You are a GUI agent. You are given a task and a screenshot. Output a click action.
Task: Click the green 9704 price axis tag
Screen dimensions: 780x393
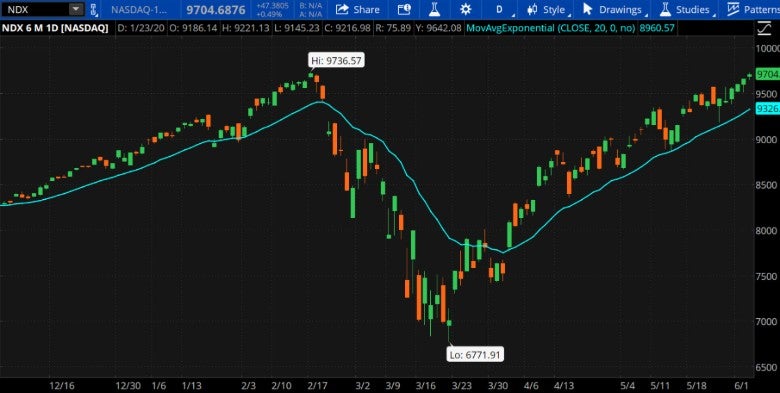pos(767,75)
